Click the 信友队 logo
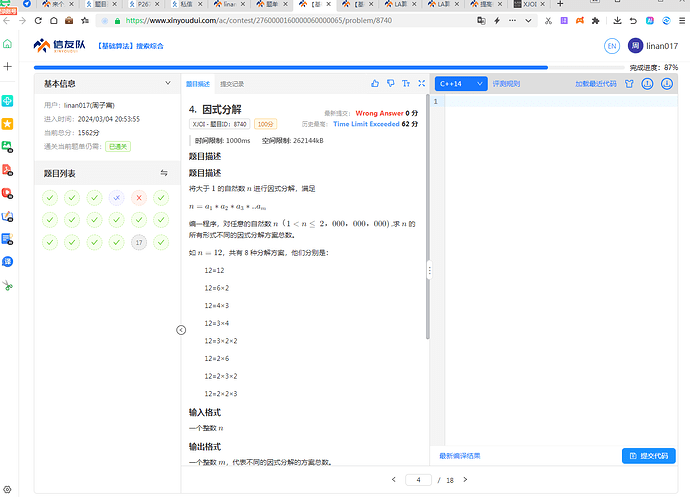Screen dimensions: 690x497 coord(59,45)
